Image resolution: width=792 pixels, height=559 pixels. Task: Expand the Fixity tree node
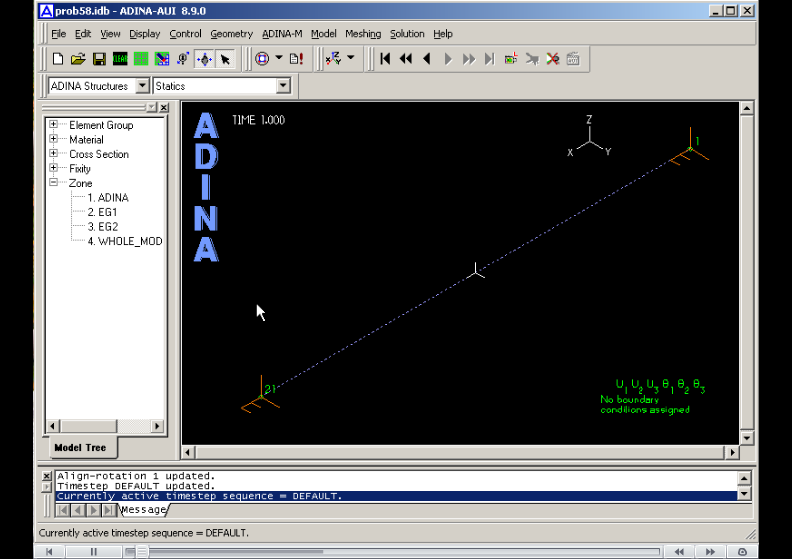click(x=53, y=168)
